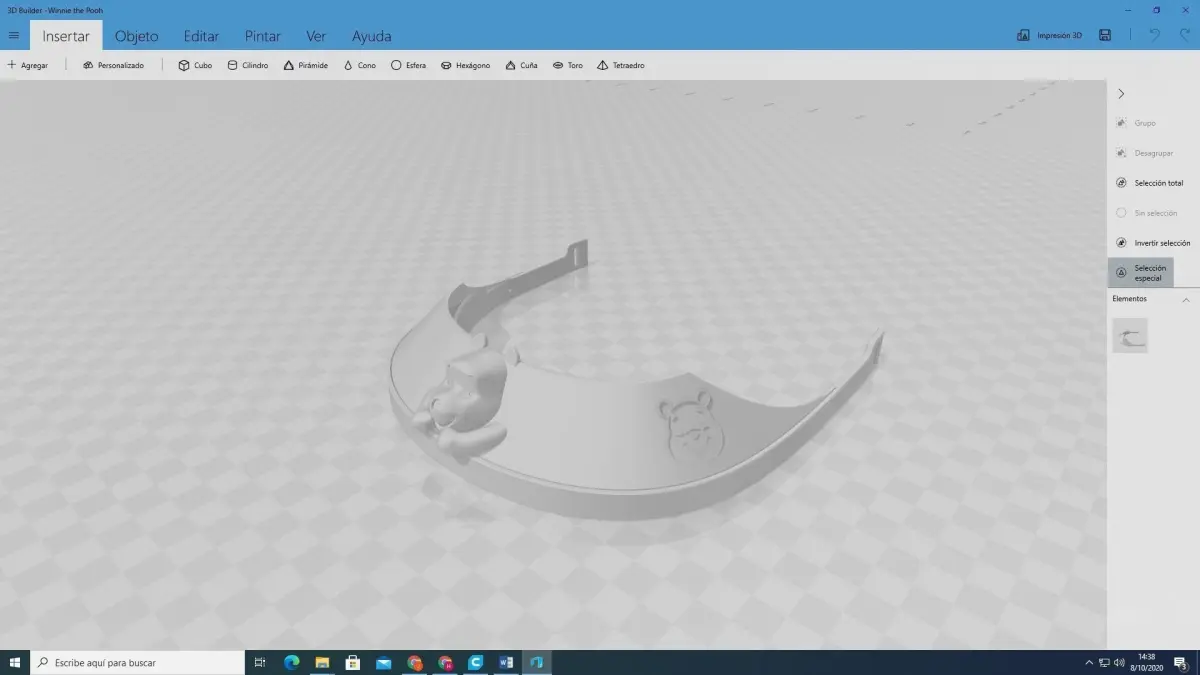1200x675 pixels.
Task: Open Word from the taskbar
Action: tap(506, 662)
